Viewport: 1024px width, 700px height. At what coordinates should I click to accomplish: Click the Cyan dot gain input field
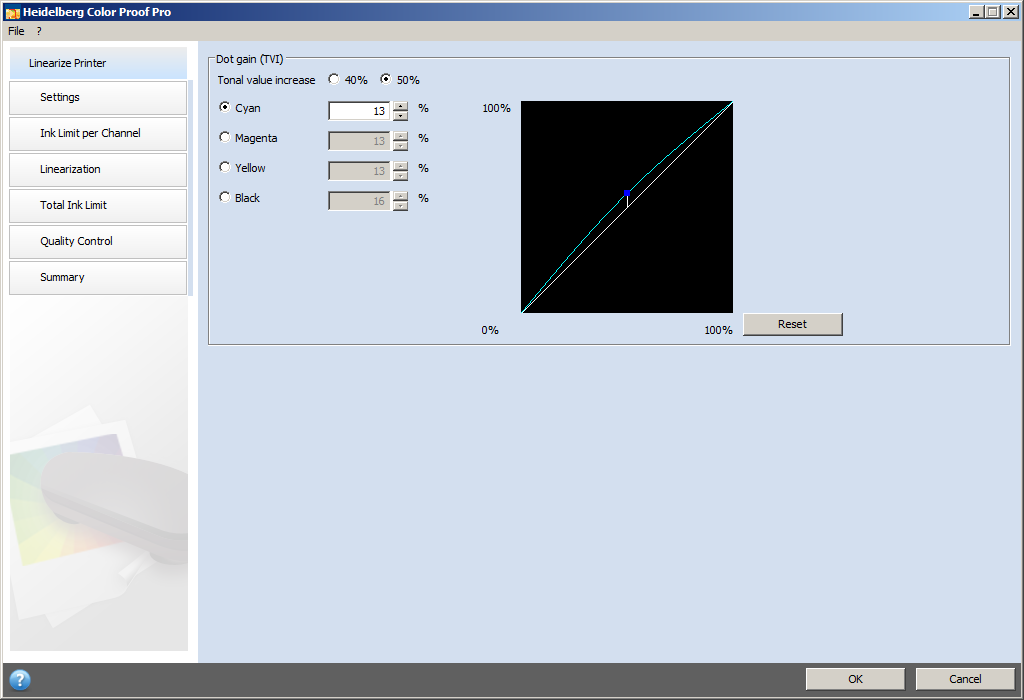click(359, 111)
